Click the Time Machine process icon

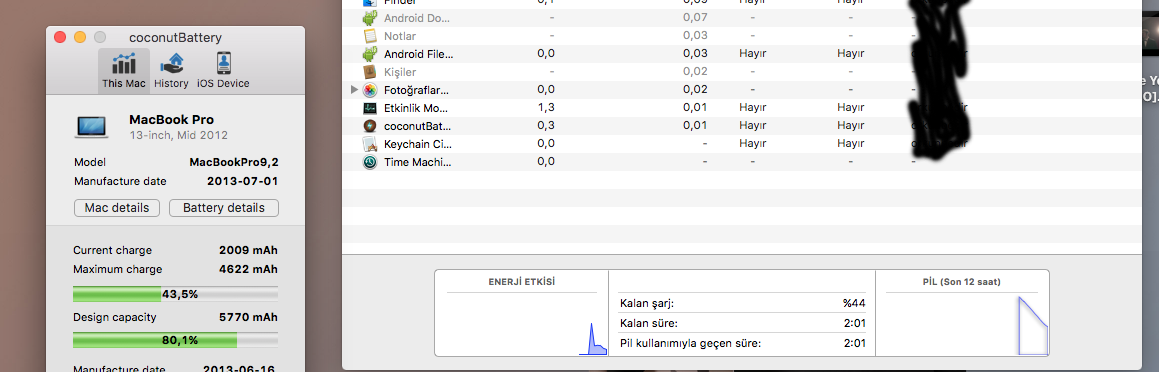370,162
